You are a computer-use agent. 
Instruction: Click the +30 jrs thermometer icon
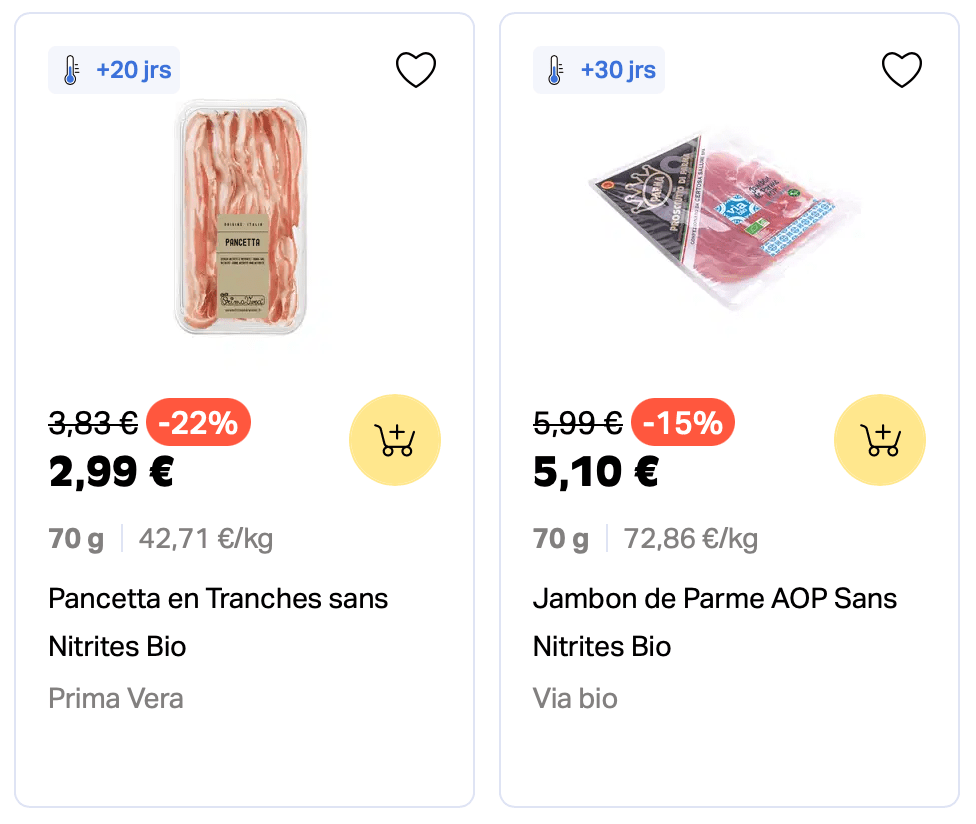point(555,70)
